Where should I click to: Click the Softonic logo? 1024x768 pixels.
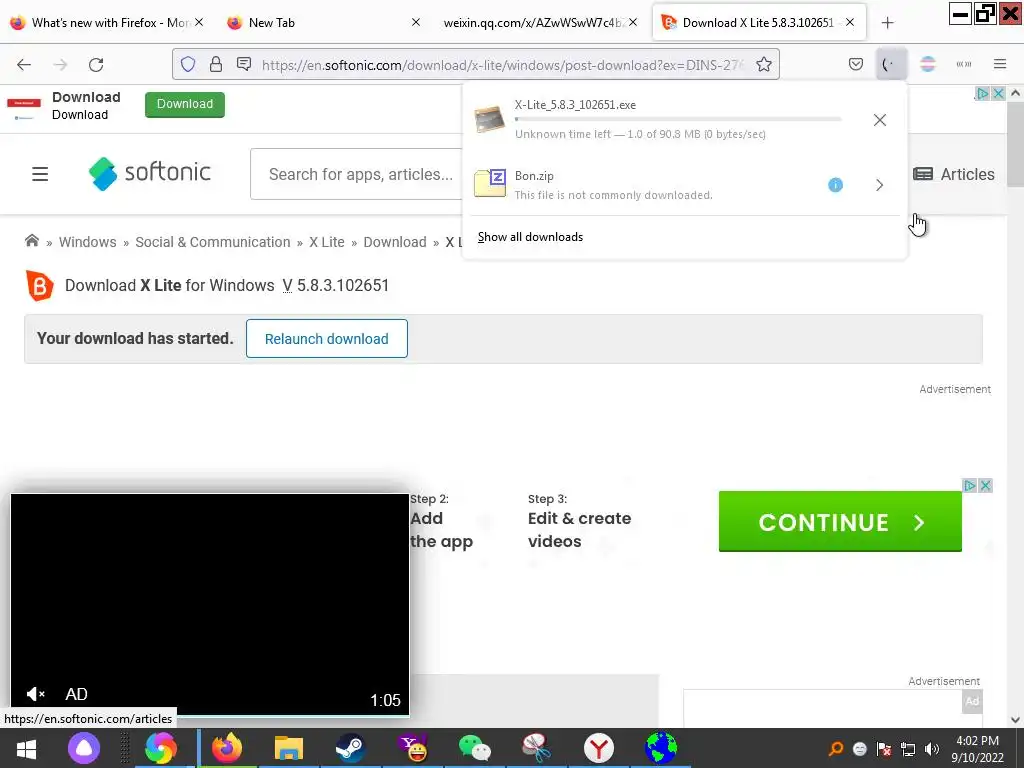coord(150,173)
